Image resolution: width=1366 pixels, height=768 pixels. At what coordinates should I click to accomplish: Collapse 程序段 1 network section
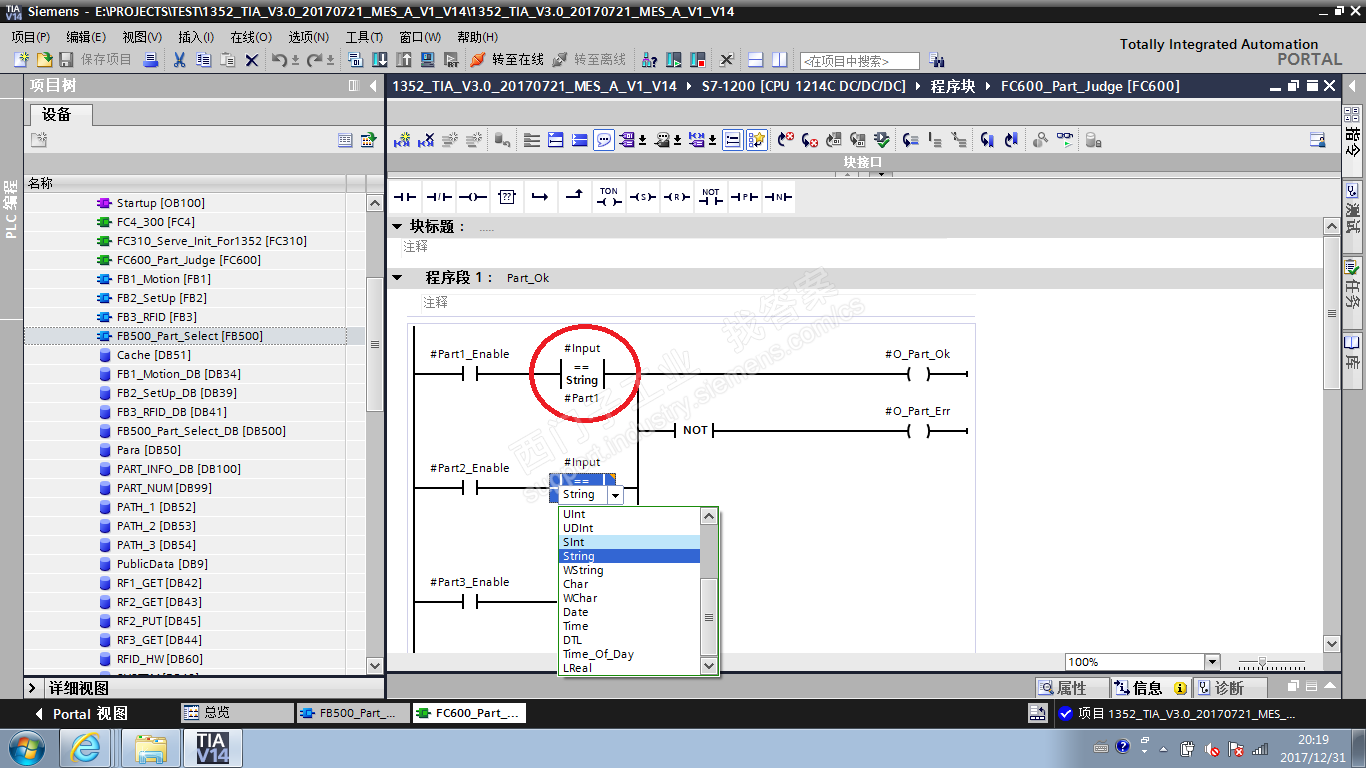point(397,278)
